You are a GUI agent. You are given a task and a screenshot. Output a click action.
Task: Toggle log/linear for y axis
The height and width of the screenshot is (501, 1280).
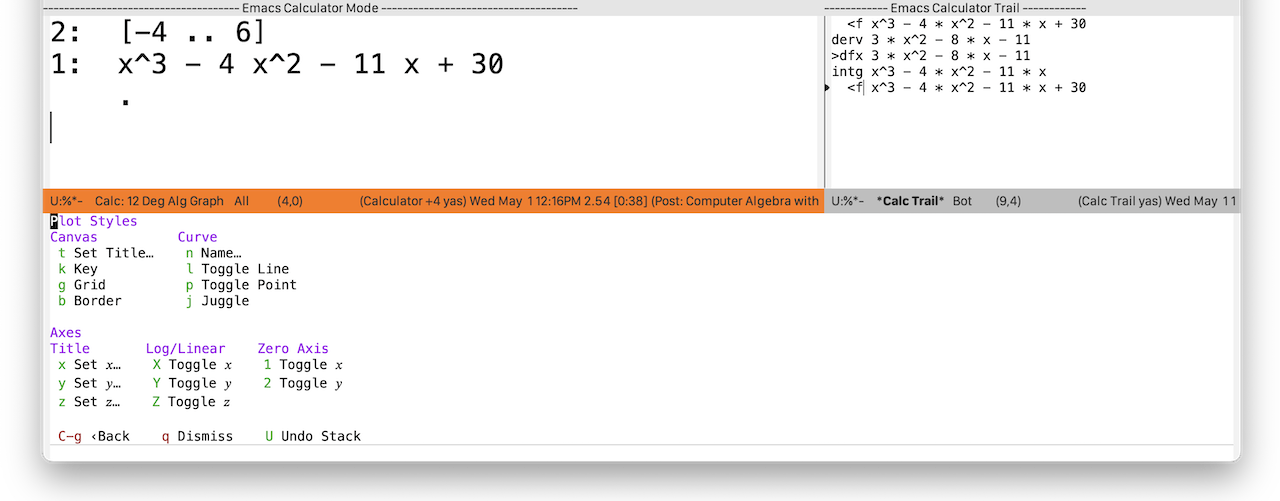(x=192, y=383)
